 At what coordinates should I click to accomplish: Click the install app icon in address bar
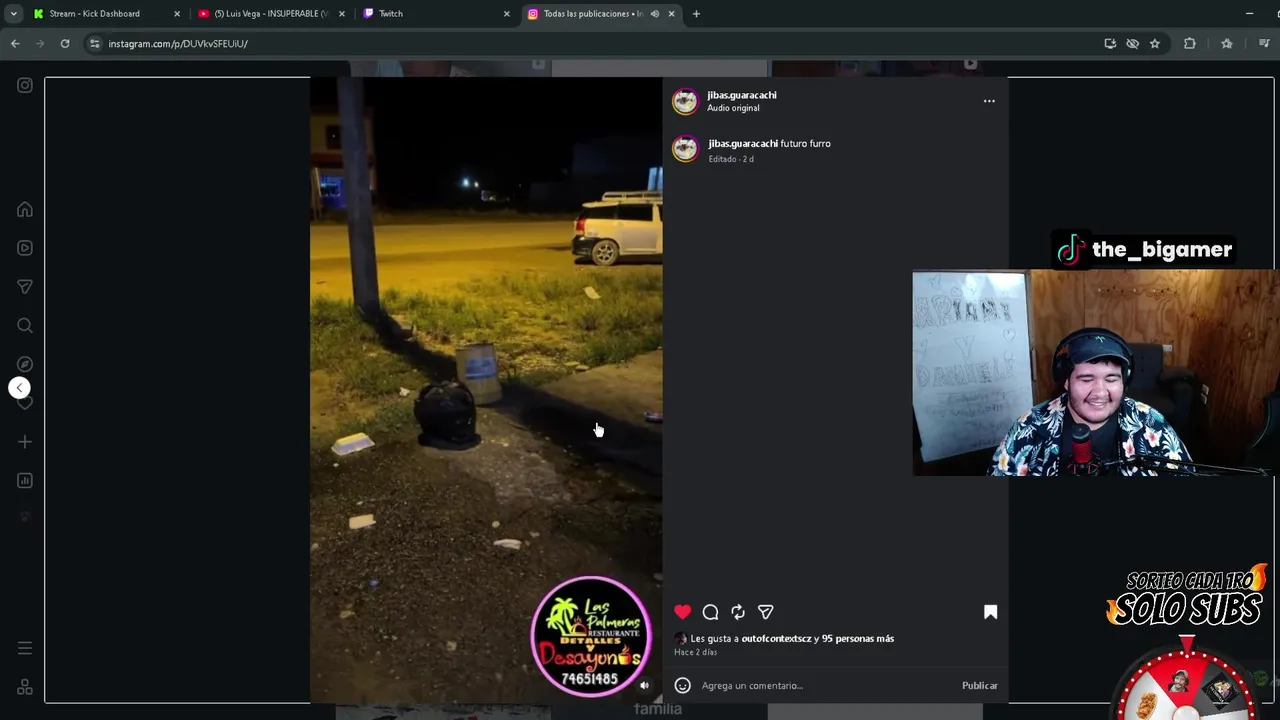tap(1110, 43)
